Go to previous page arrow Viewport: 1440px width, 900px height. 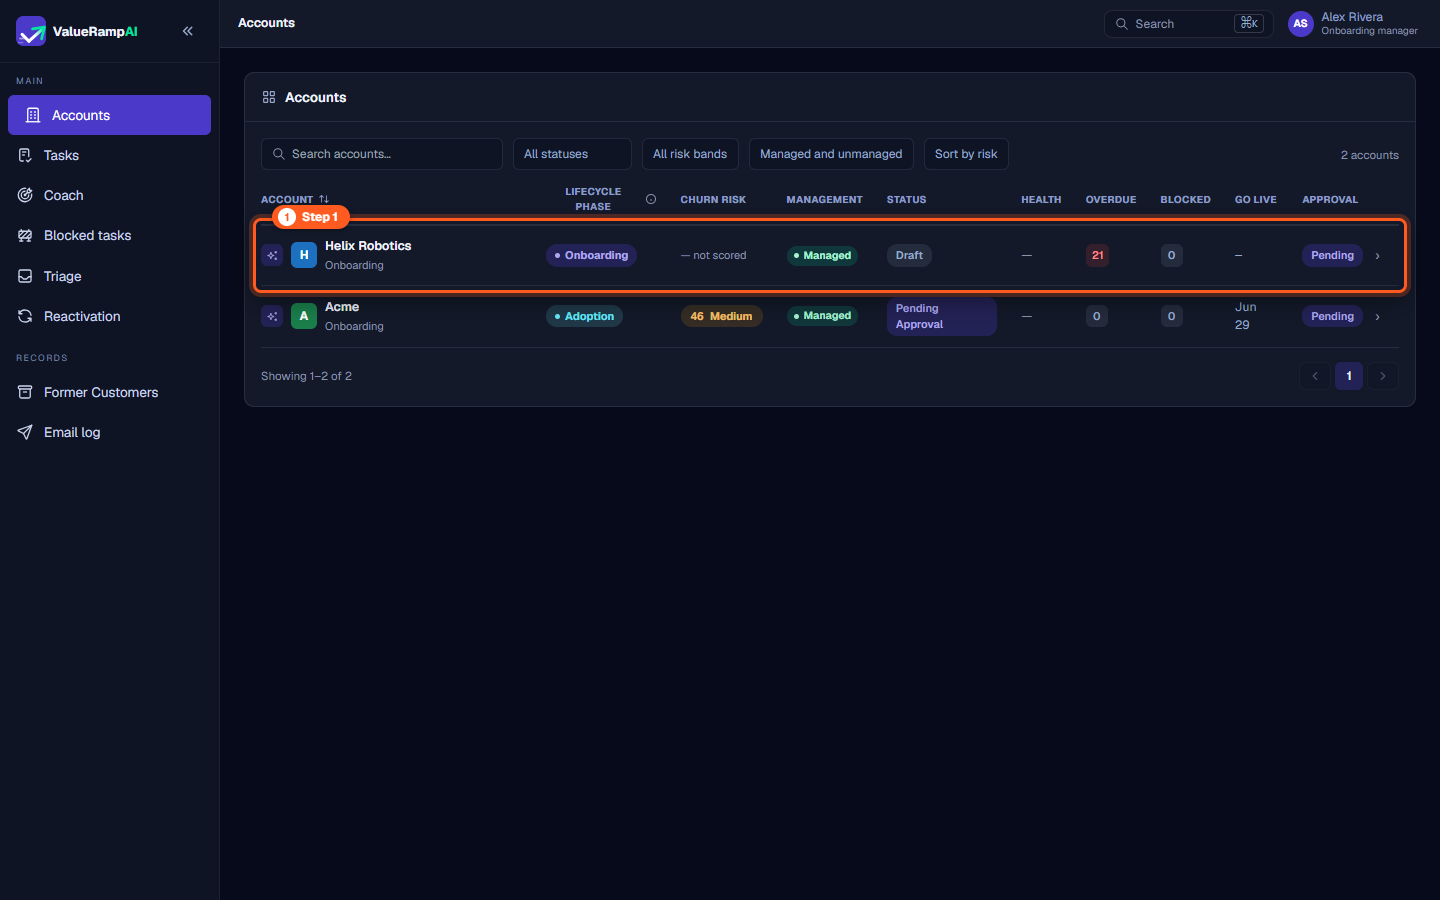click(1315, 376)
